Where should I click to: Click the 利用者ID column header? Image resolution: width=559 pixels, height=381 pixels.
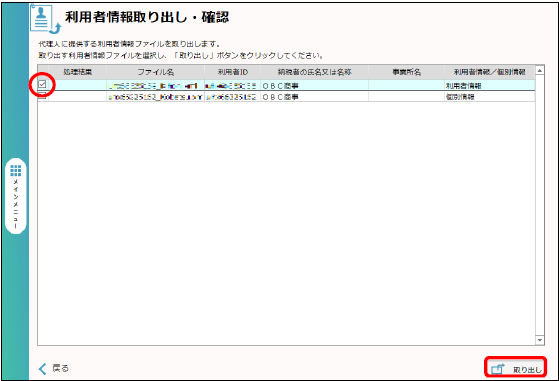point(232,72)
